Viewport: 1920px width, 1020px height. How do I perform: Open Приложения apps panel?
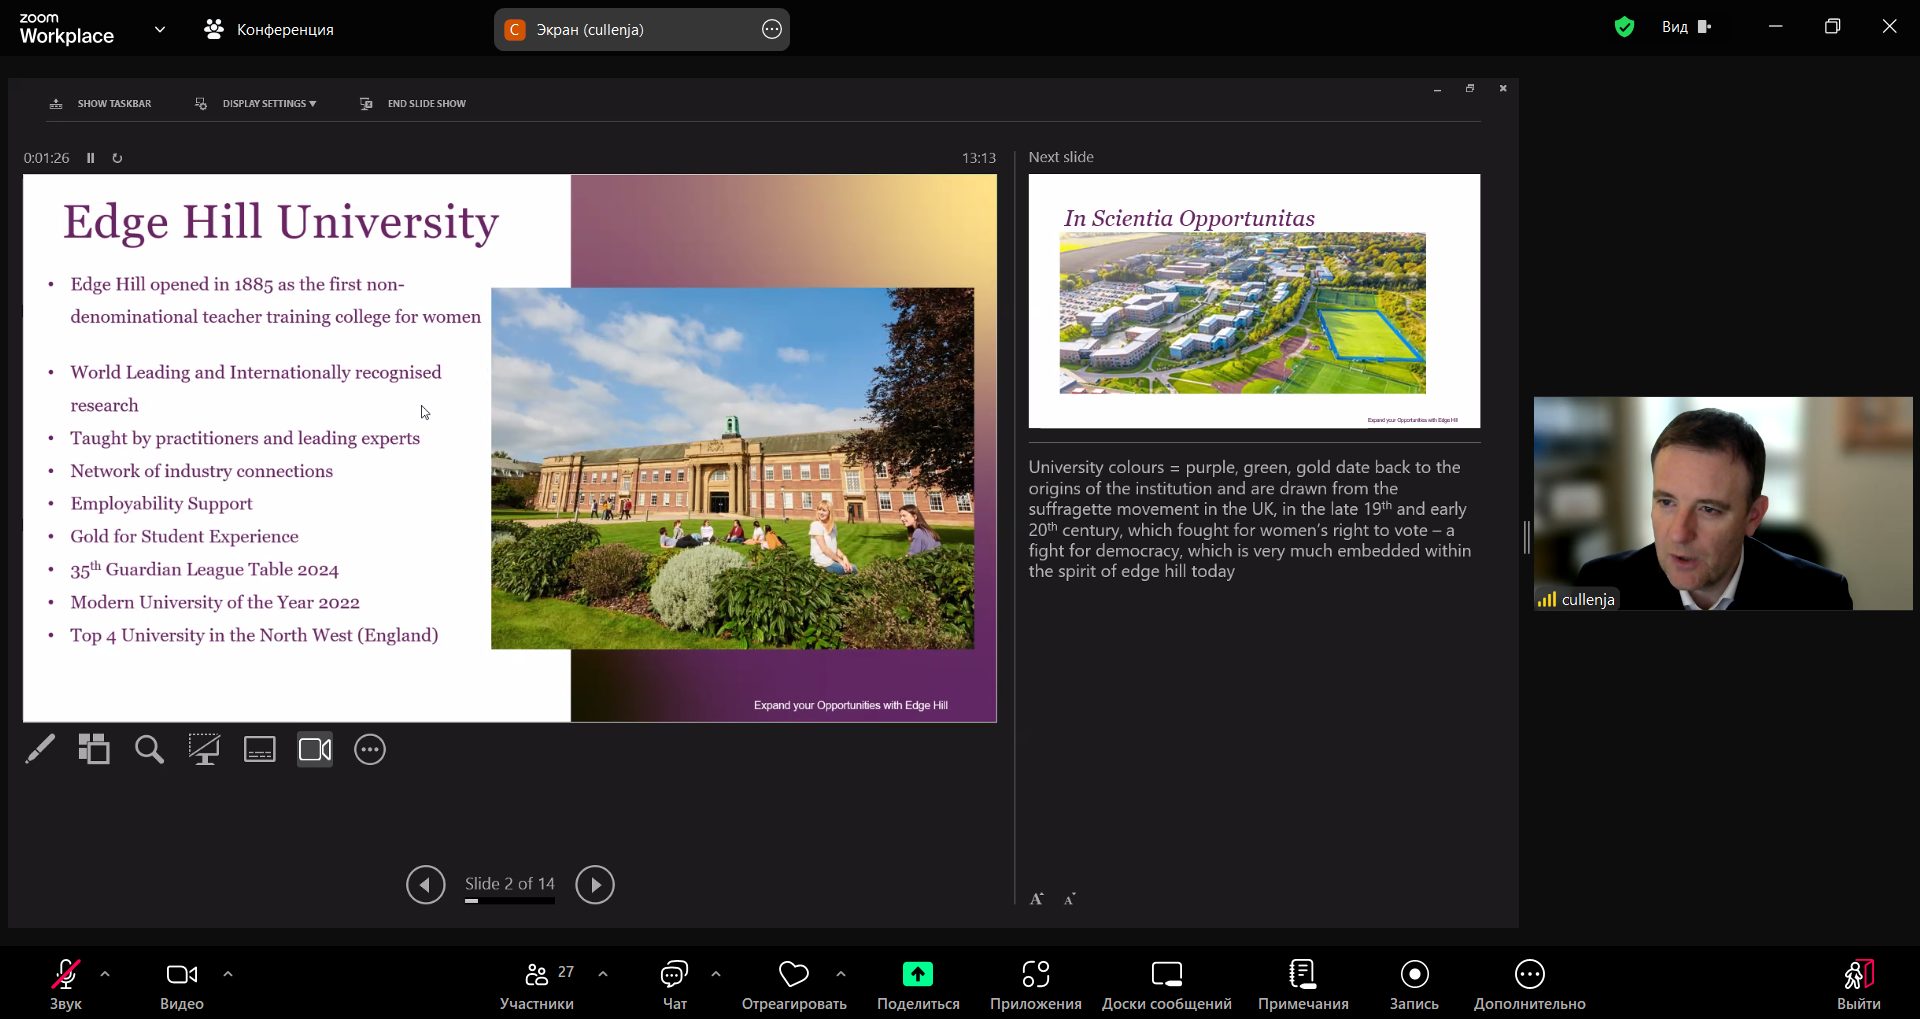point(1036,984)
